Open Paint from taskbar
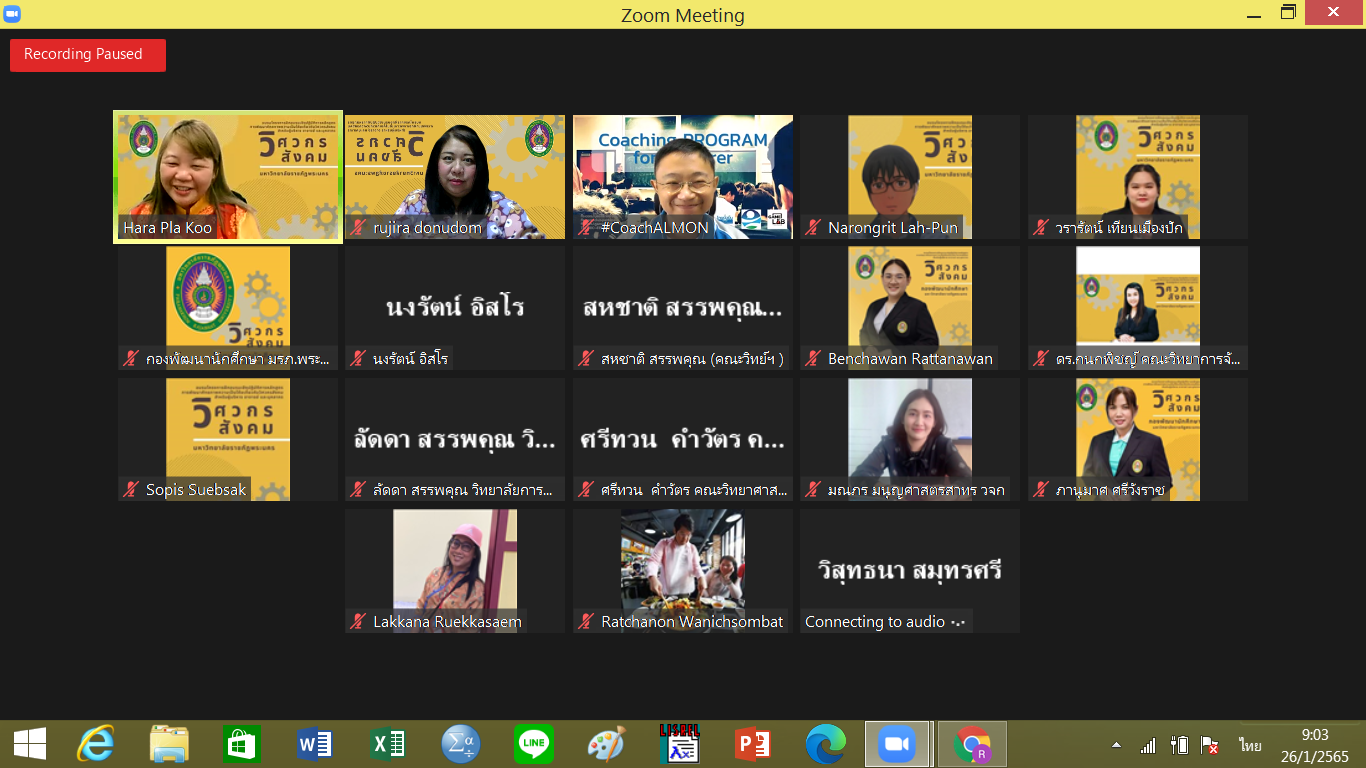 coord(606,744)
